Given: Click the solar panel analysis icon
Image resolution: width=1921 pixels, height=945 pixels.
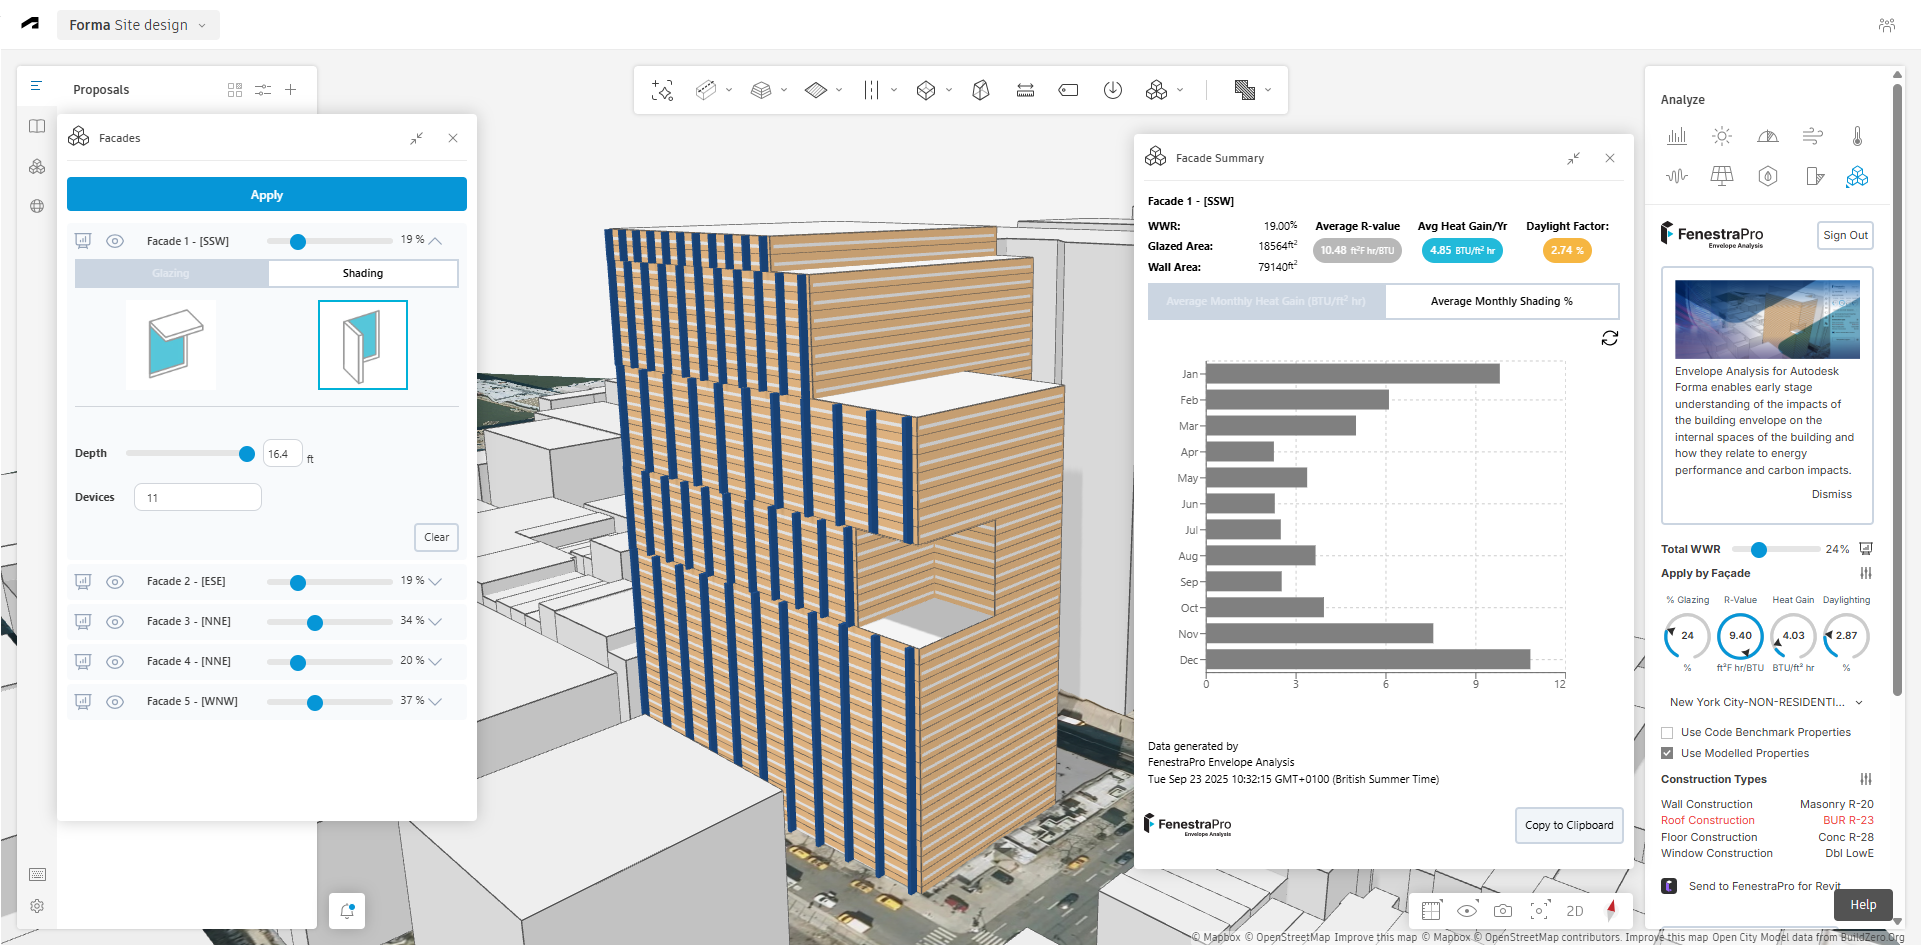Looking at the screenshot, I should click(1721, 176).
